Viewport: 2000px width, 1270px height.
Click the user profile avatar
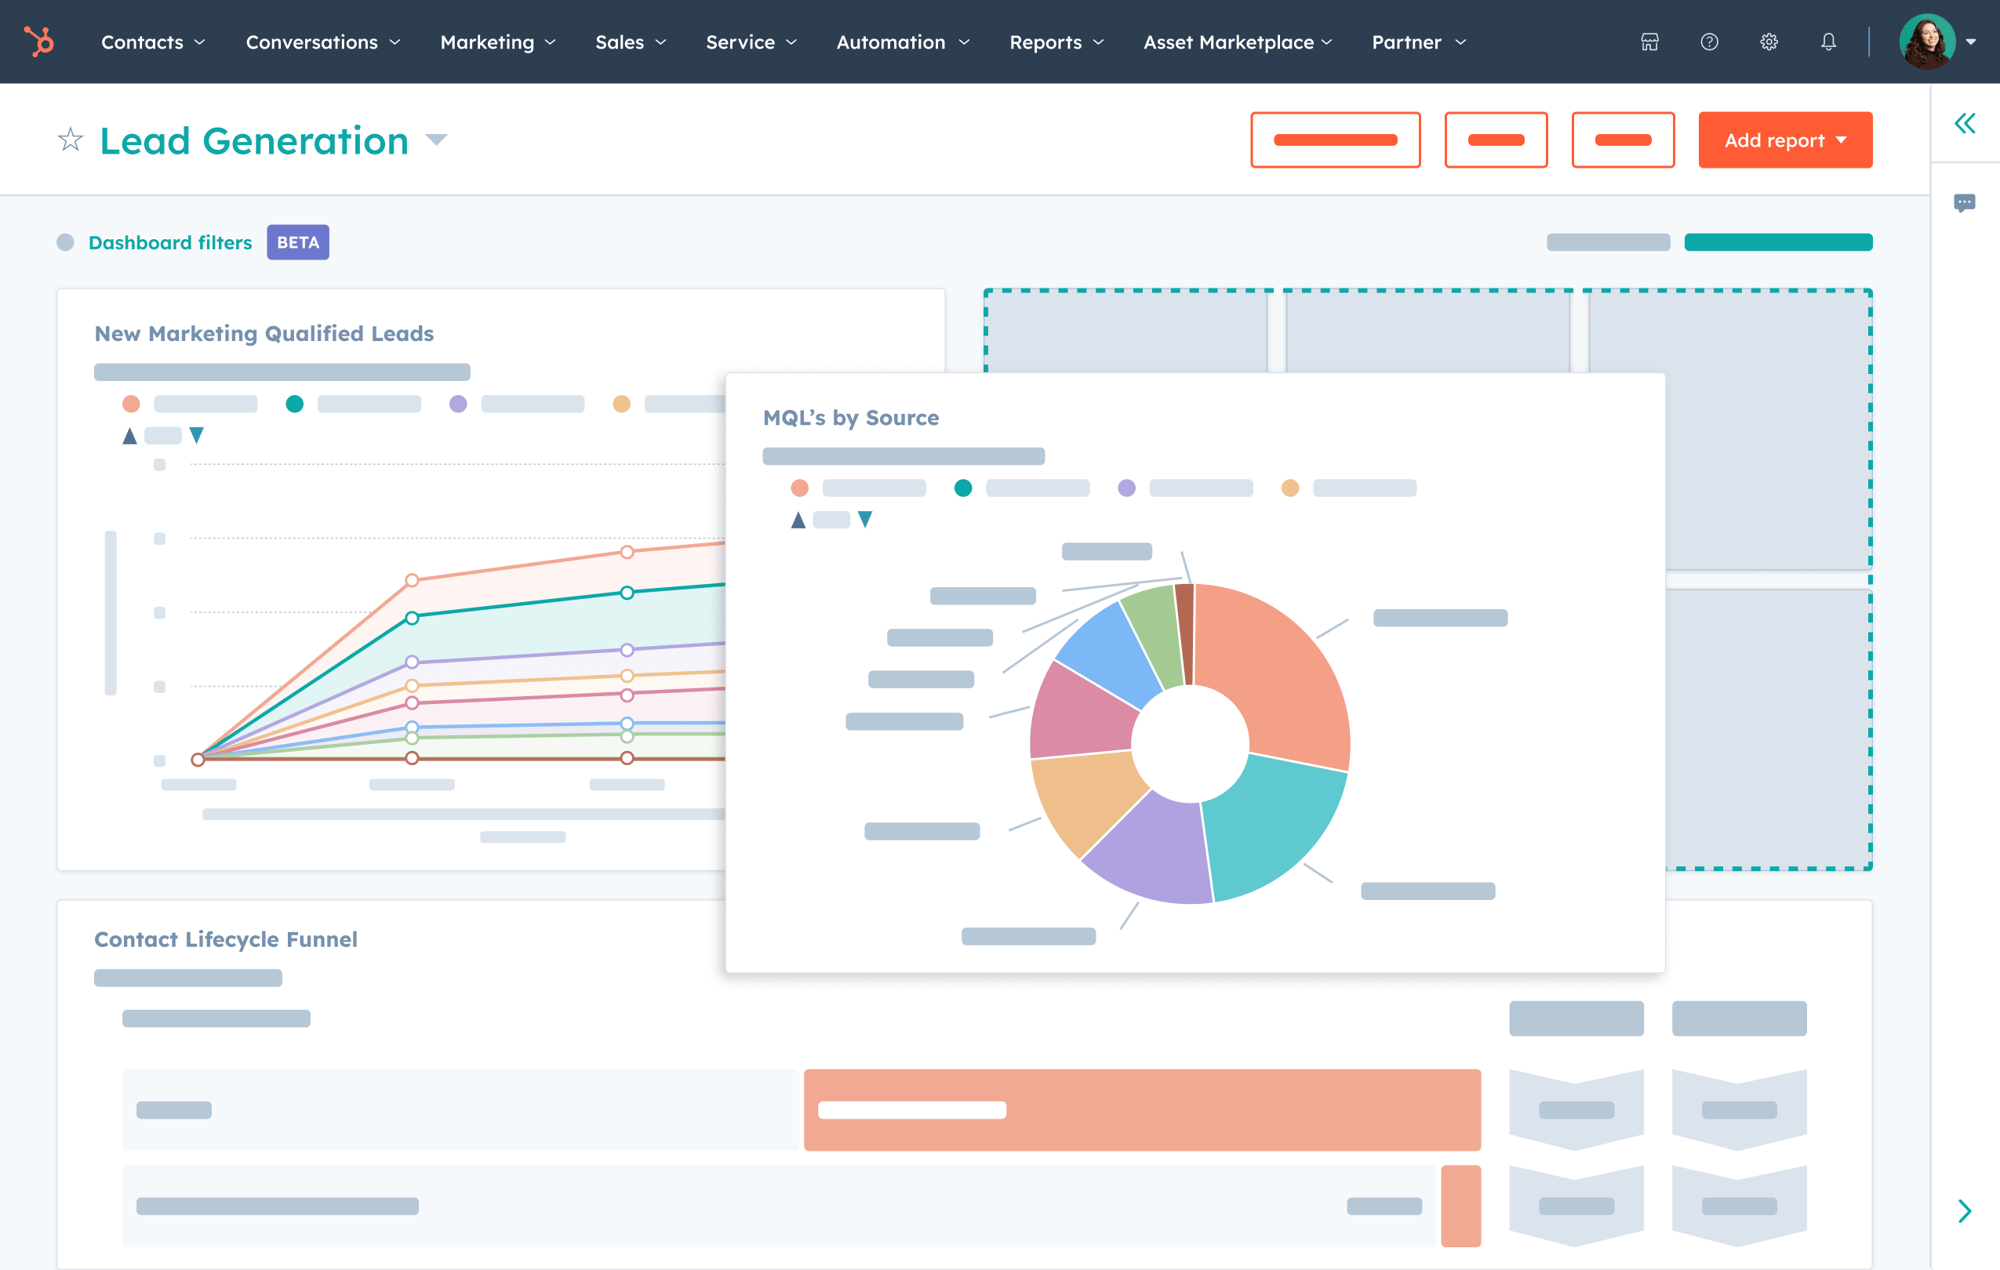1927,42
